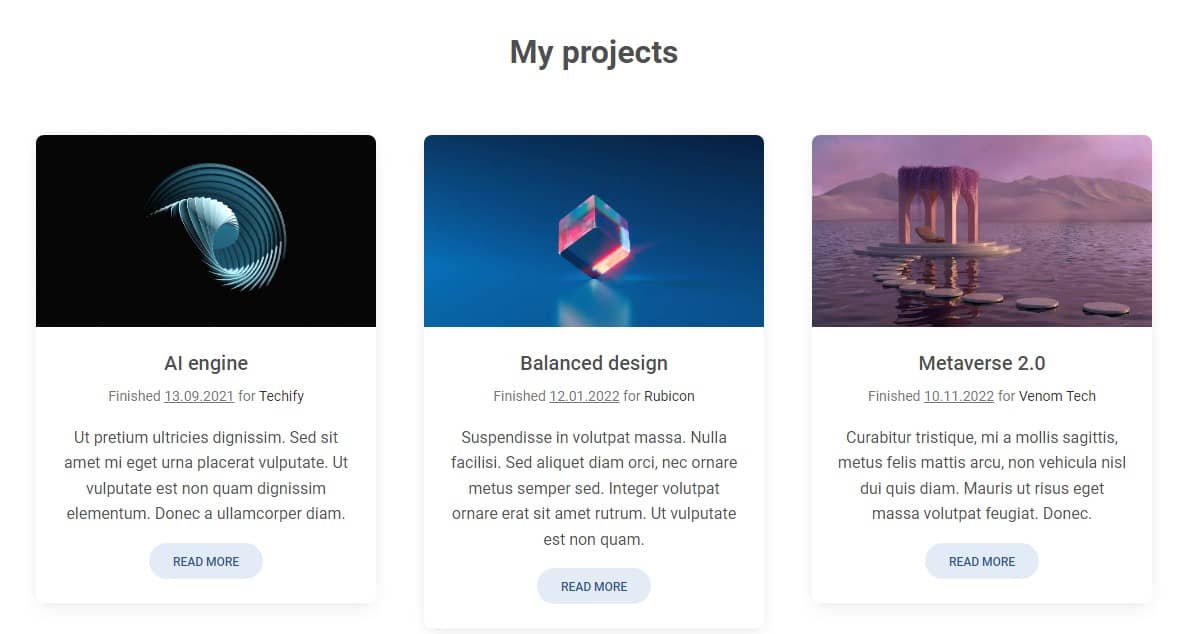Select the Metaverse 2.0 project title
This screenshot has height=634, width=1180.
click(x=982, y=363)
